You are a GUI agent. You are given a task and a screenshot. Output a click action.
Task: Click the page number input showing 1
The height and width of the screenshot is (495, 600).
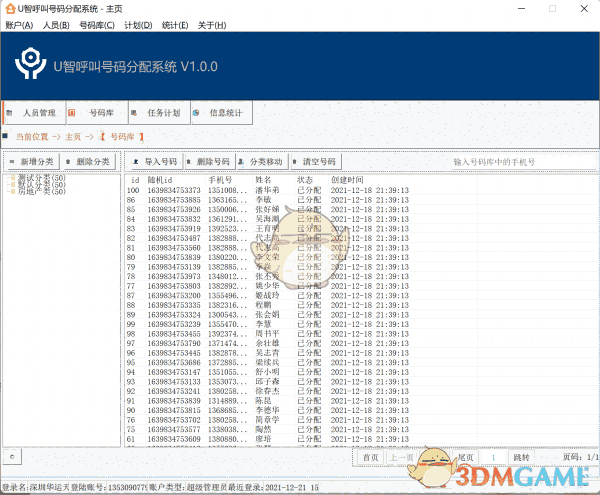[494, 458]
